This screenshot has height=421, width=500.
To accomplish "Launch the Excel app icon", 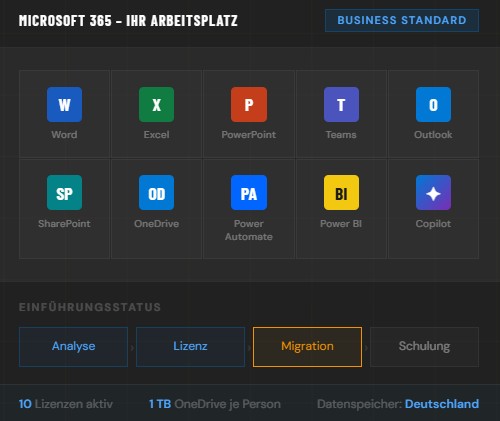I will tap(156, 104).
